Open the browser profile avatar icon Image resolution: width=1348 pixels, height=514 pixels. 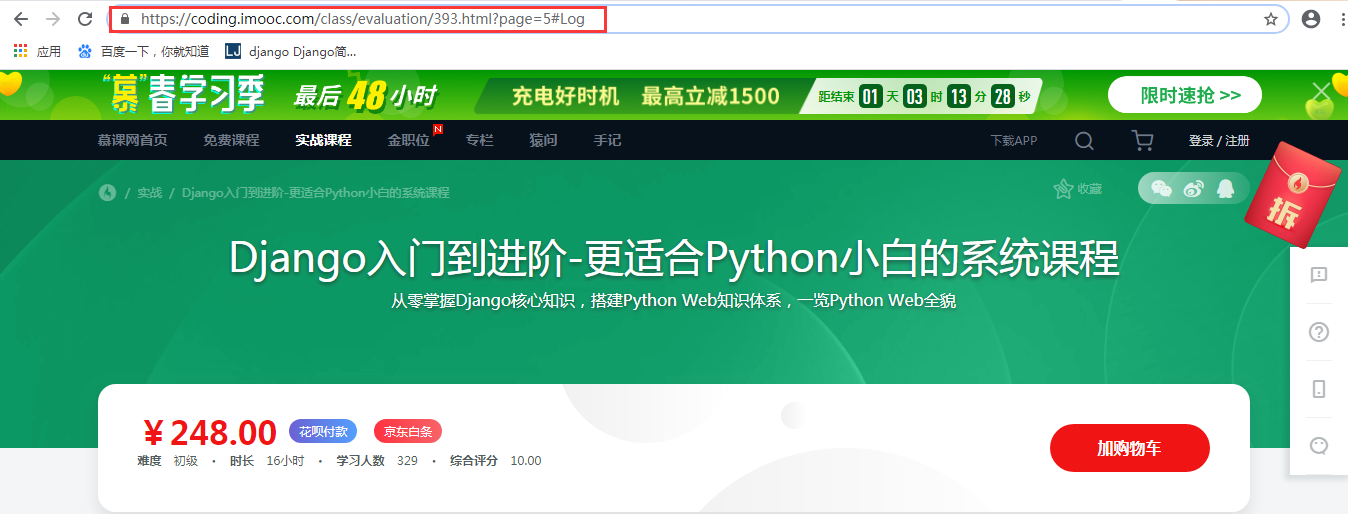1311,19
